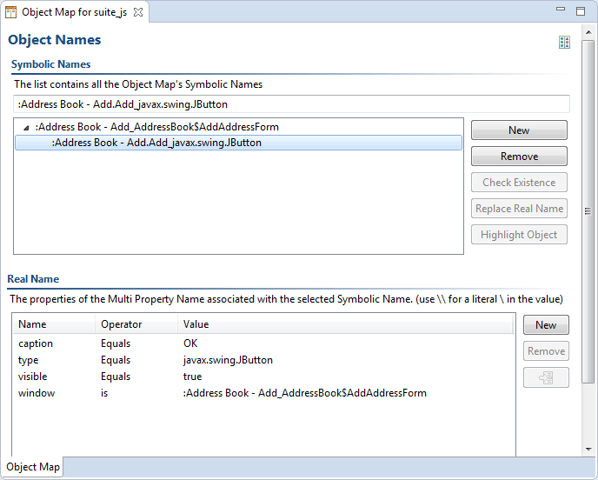The width and height of the screenshot is (598, 480).
Task: Maximize the editor view pane
Action: (x=580, y=11)
